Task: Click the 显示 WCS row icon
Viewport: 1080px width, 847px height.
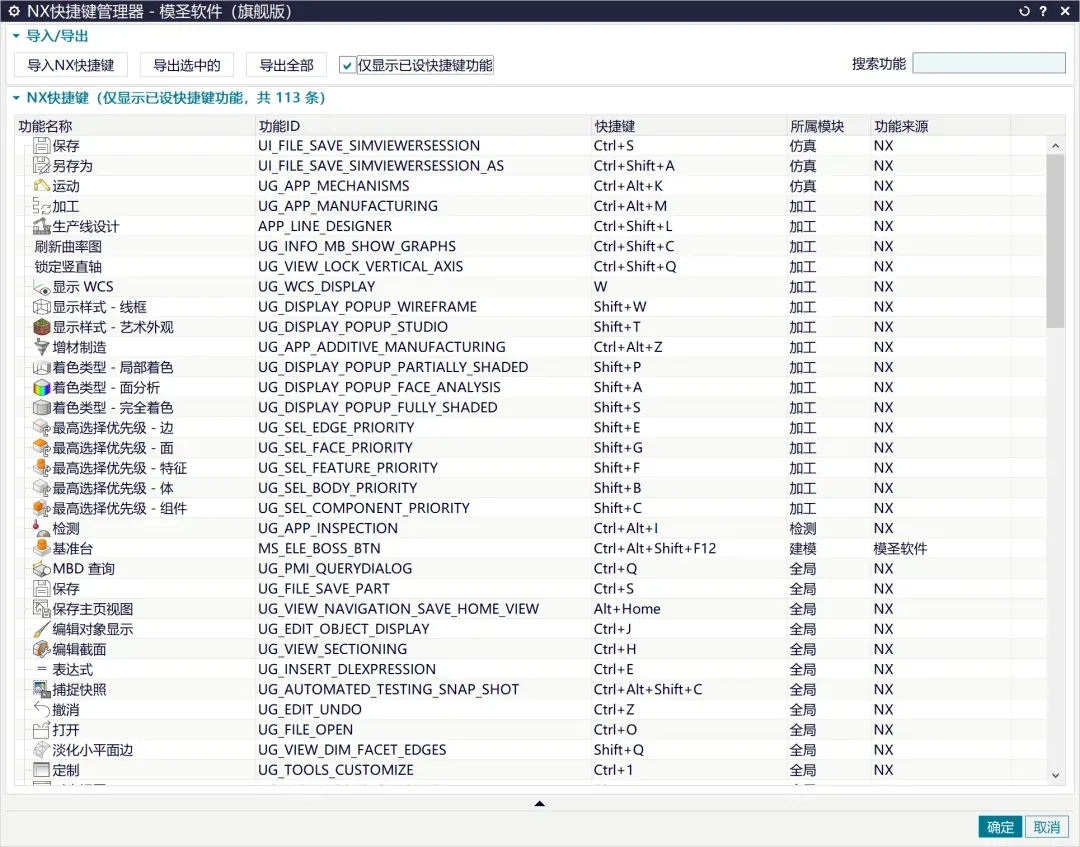Action: coord(41,287)
